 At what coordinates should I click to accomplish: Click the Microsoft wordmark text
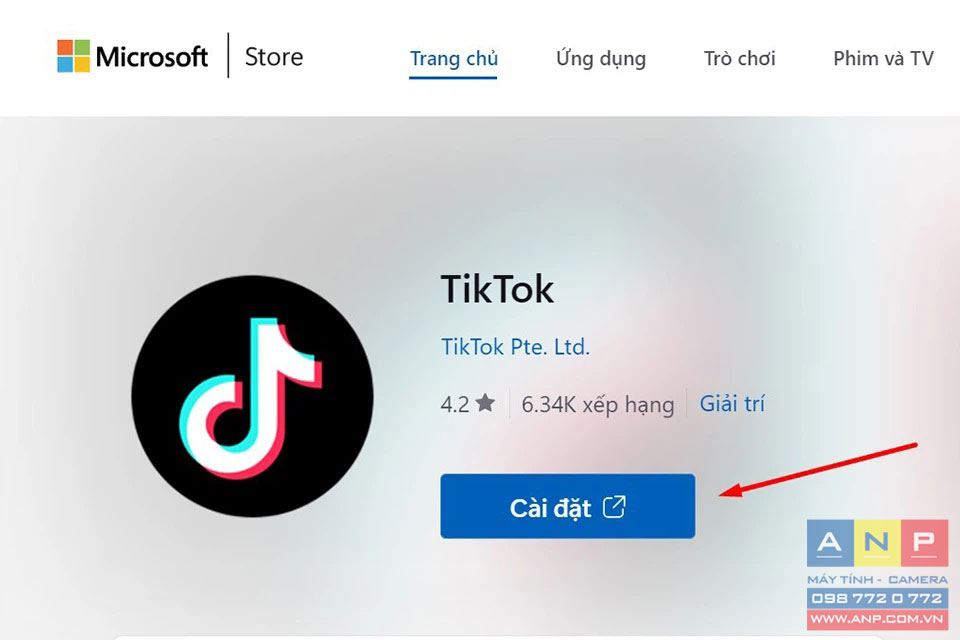152,57
